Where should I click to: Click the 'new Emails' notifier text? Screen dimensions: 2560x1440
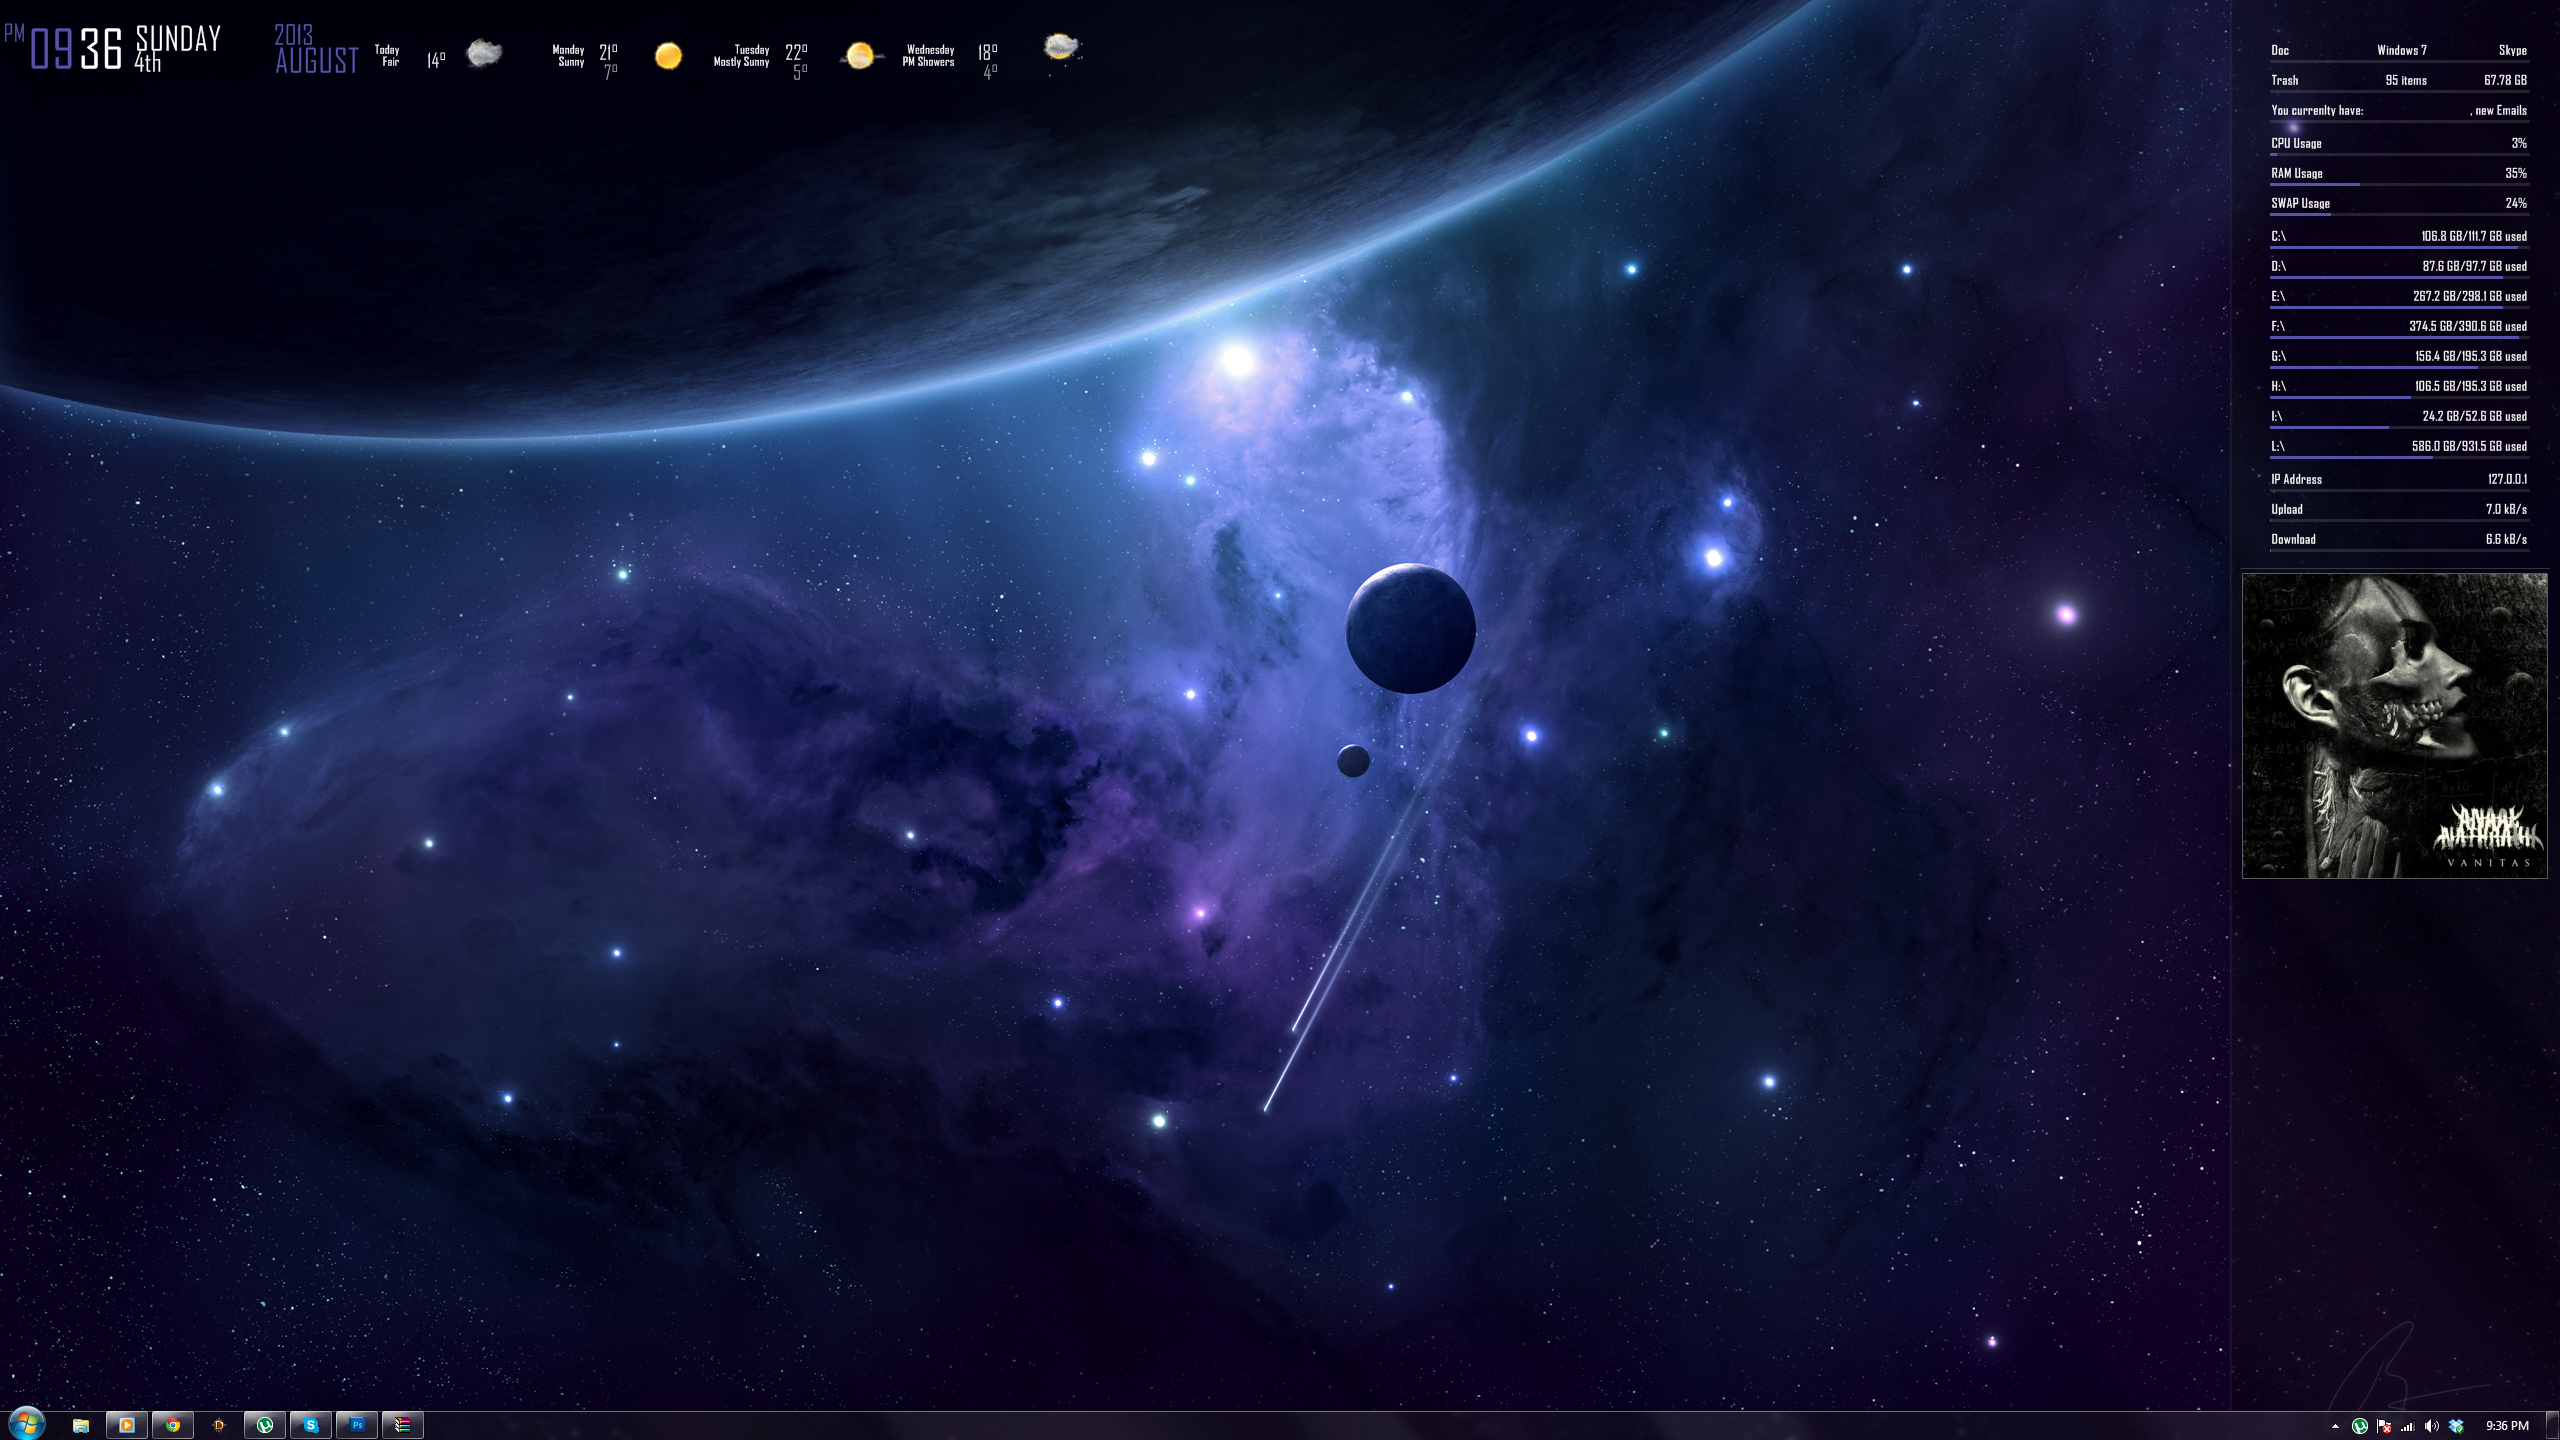pos(2500,110)
